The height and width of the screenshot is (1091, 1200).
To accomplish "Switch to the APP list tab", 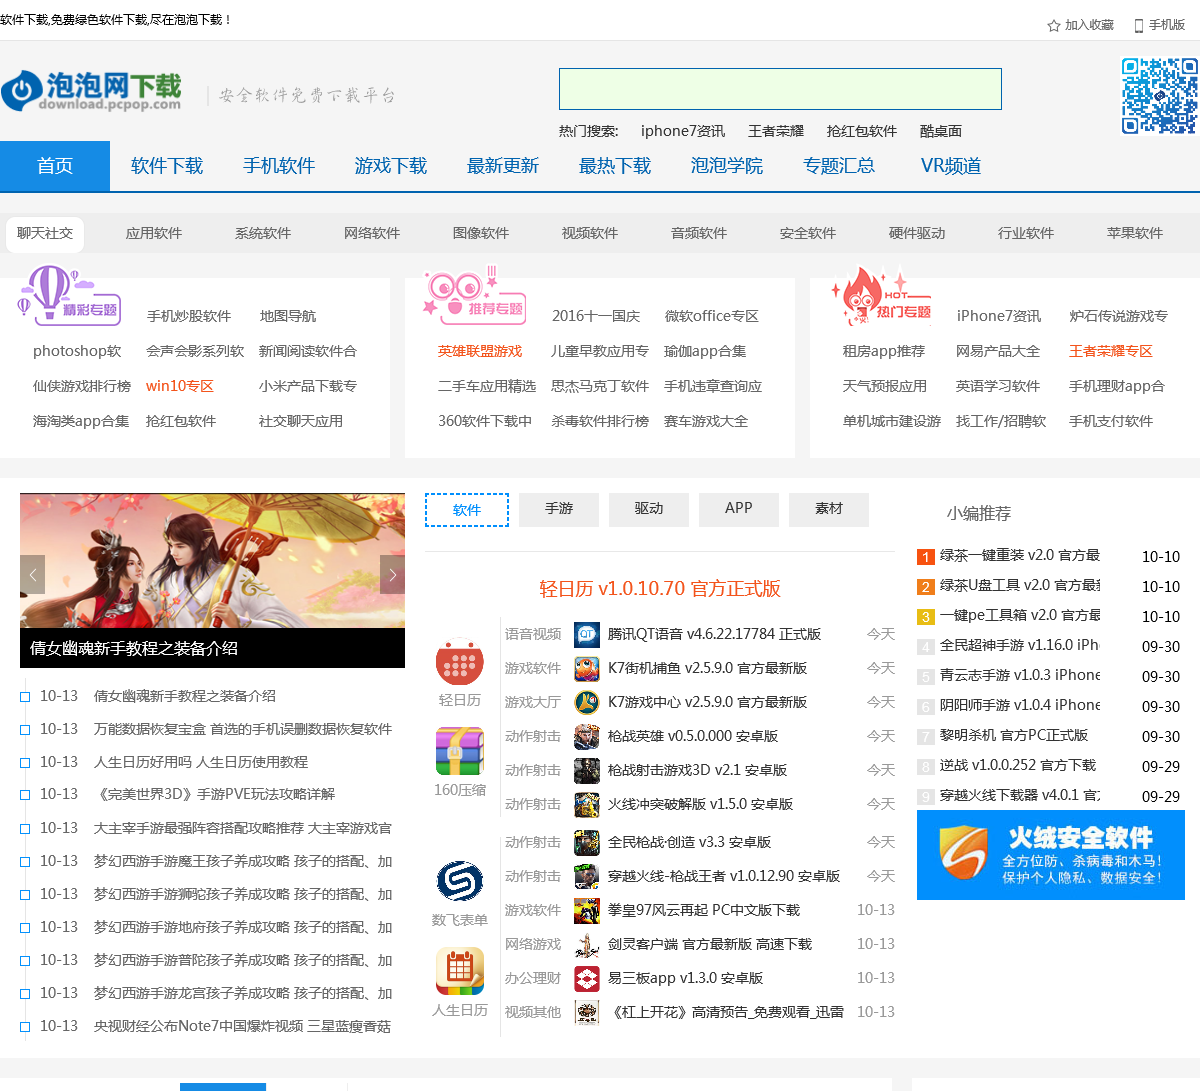I will [739, 509].
